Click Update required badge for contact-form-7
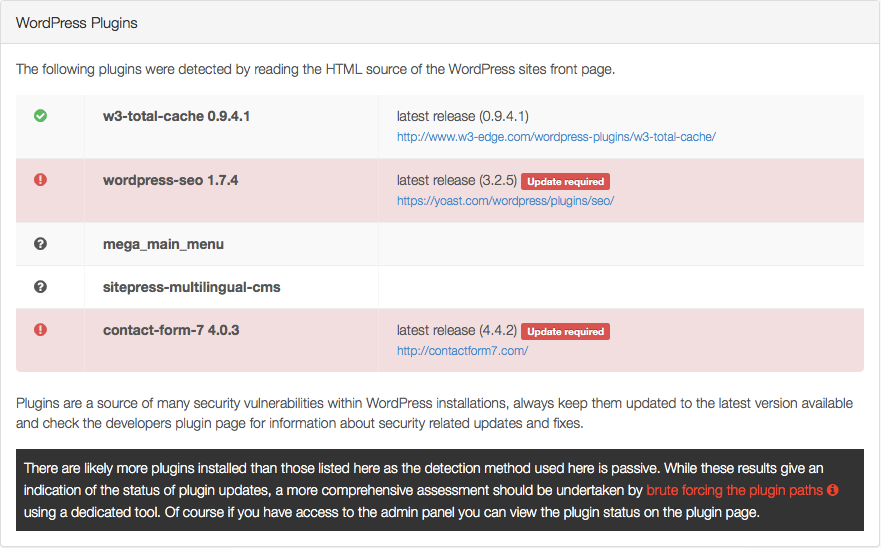Viewport: 881px width, 548px height. [565, 332]
